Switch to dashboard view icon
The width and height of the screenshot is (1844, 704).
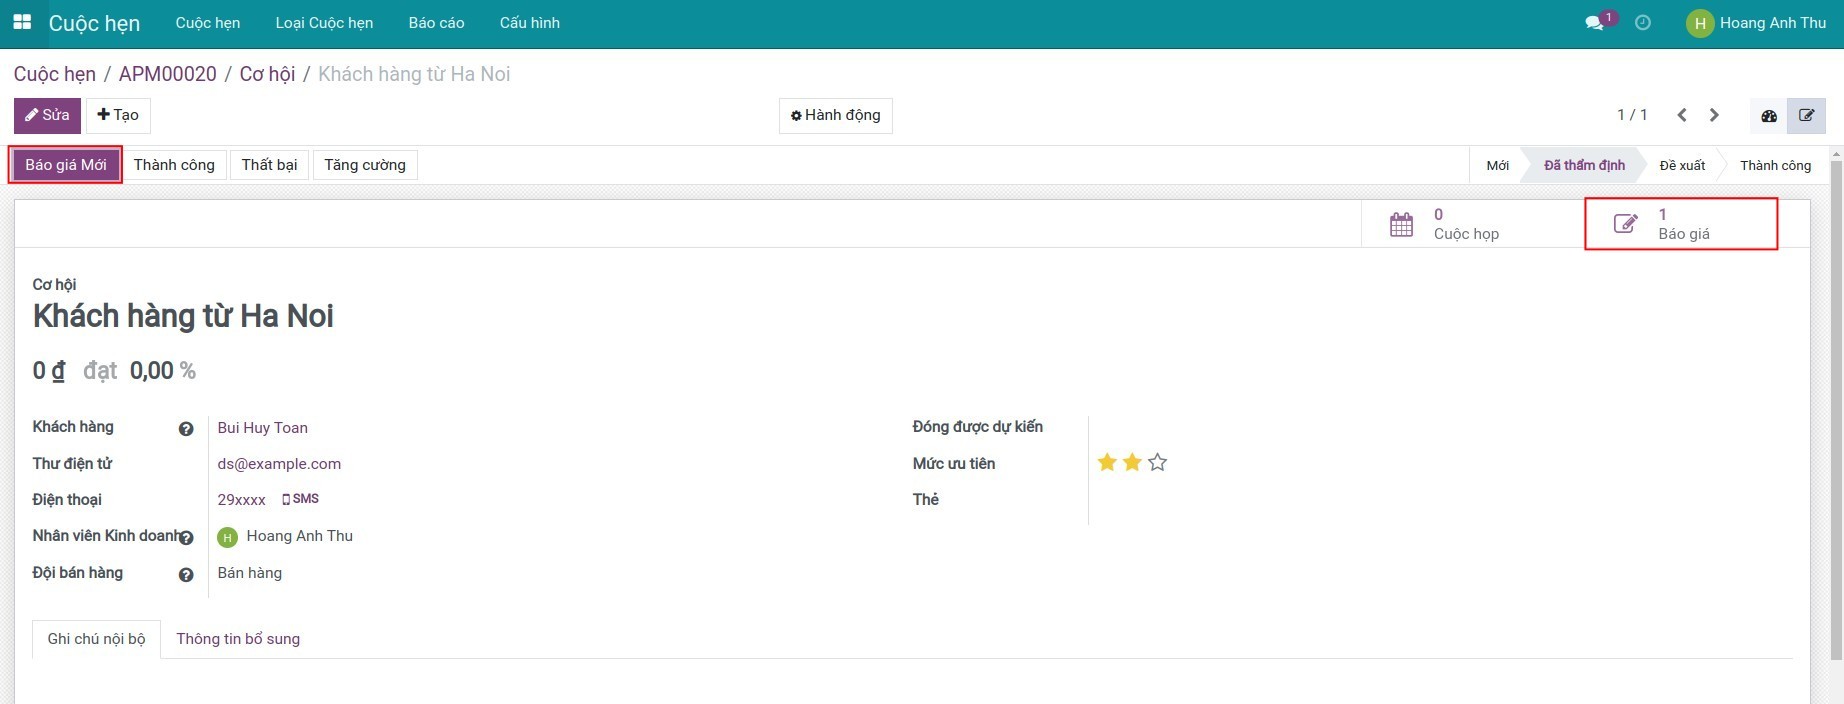tap(1769, 116)
